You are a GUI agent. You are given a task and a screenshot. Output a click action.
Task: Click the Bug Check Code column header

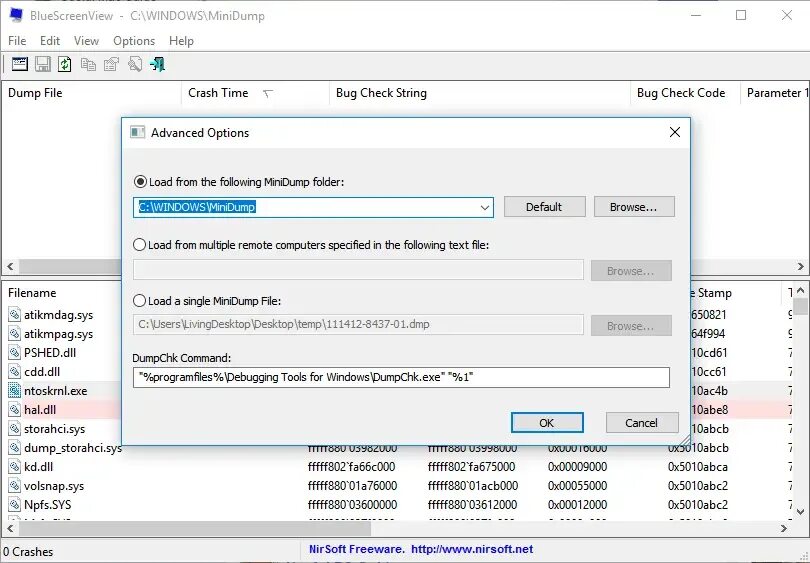(685, 93)
